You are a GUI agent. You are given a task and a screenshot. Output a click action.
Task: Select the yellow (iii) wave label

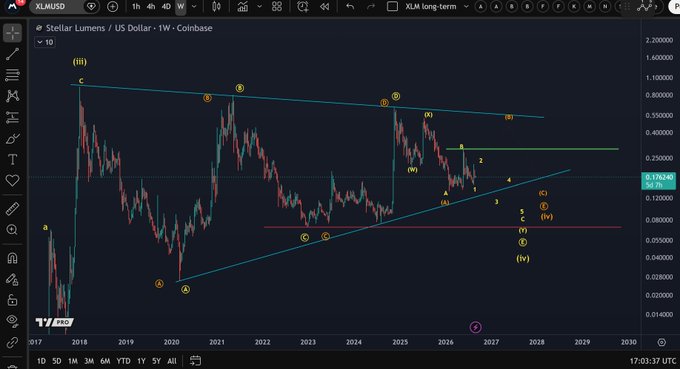pyautogui.click(x=80, y=62)
